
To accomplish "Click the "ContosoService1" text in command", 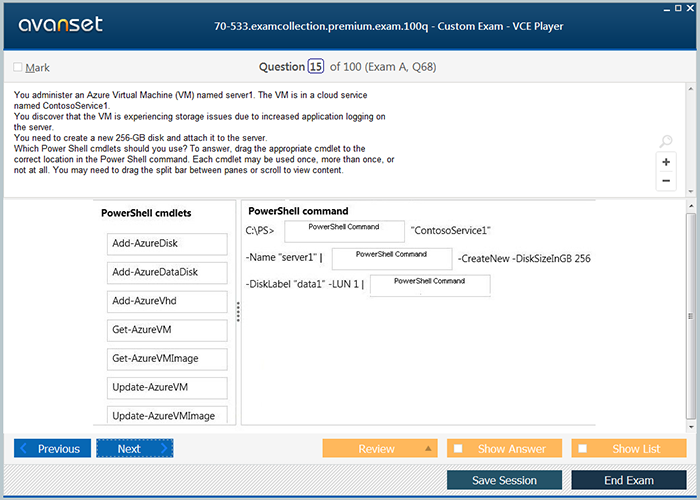I will [x=450, y=231].
